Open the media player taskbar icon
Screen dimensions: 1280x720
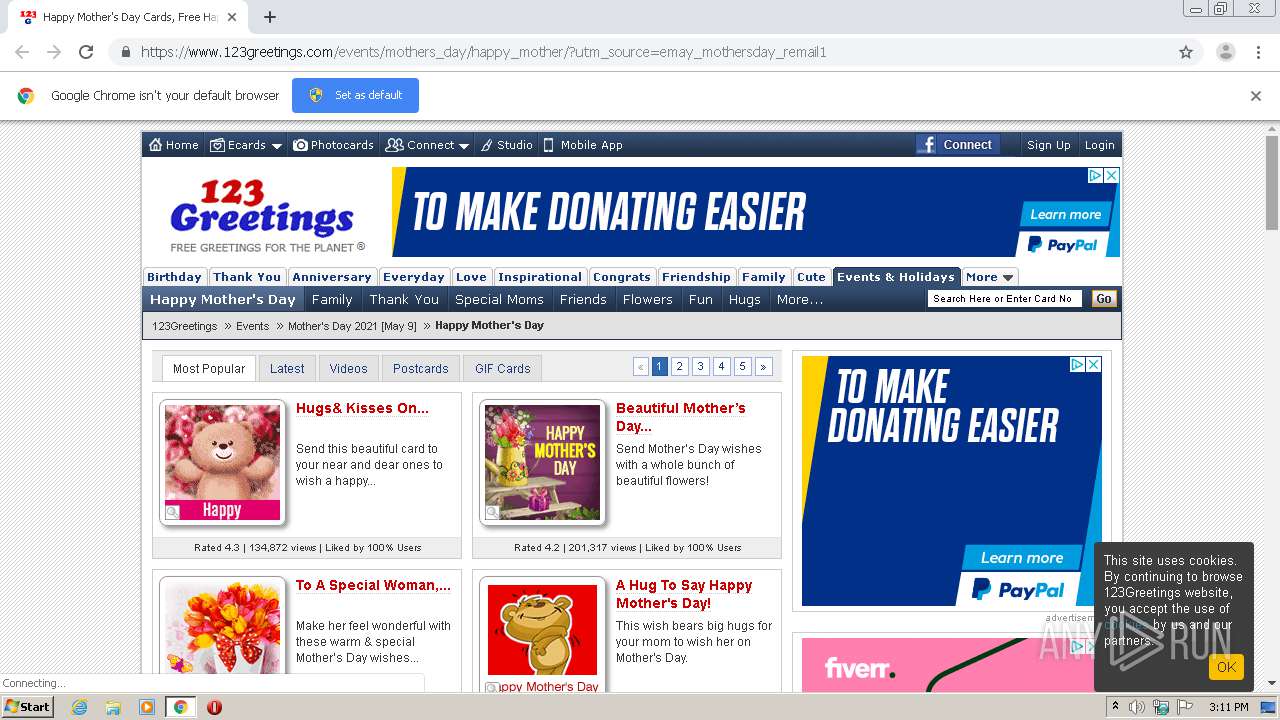coord(147,707)
